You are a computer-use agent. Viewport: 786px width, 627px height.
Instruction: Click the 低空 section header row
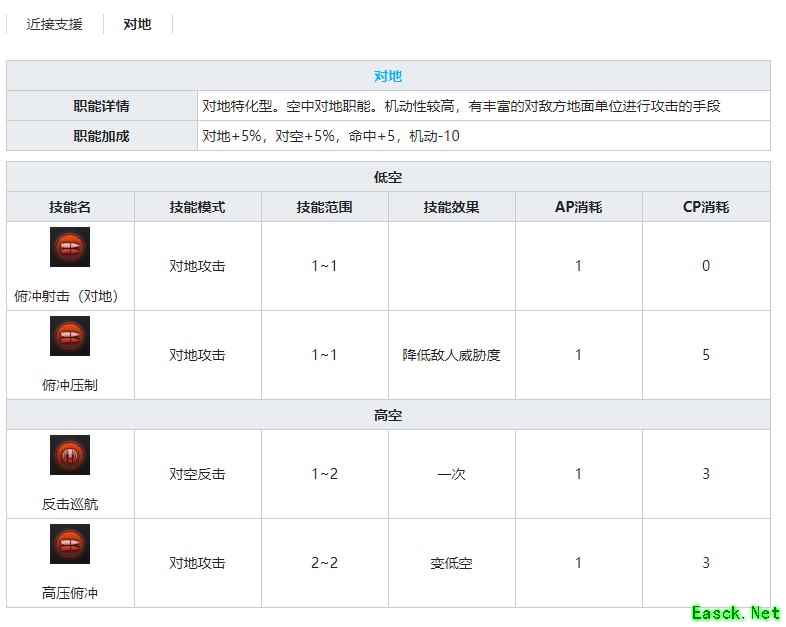point(388,177)
